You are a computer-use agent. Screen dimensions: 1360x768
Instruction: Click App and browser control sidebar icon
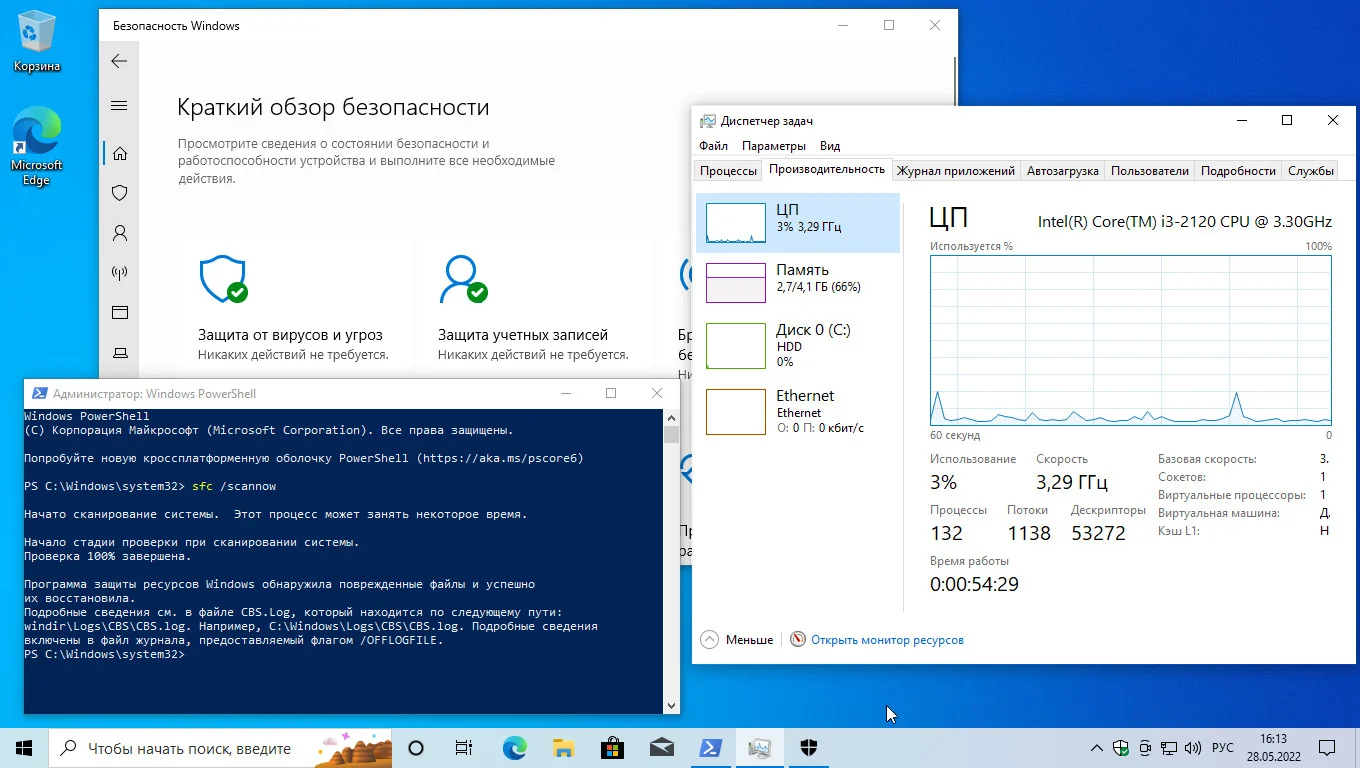coord(120,313)
